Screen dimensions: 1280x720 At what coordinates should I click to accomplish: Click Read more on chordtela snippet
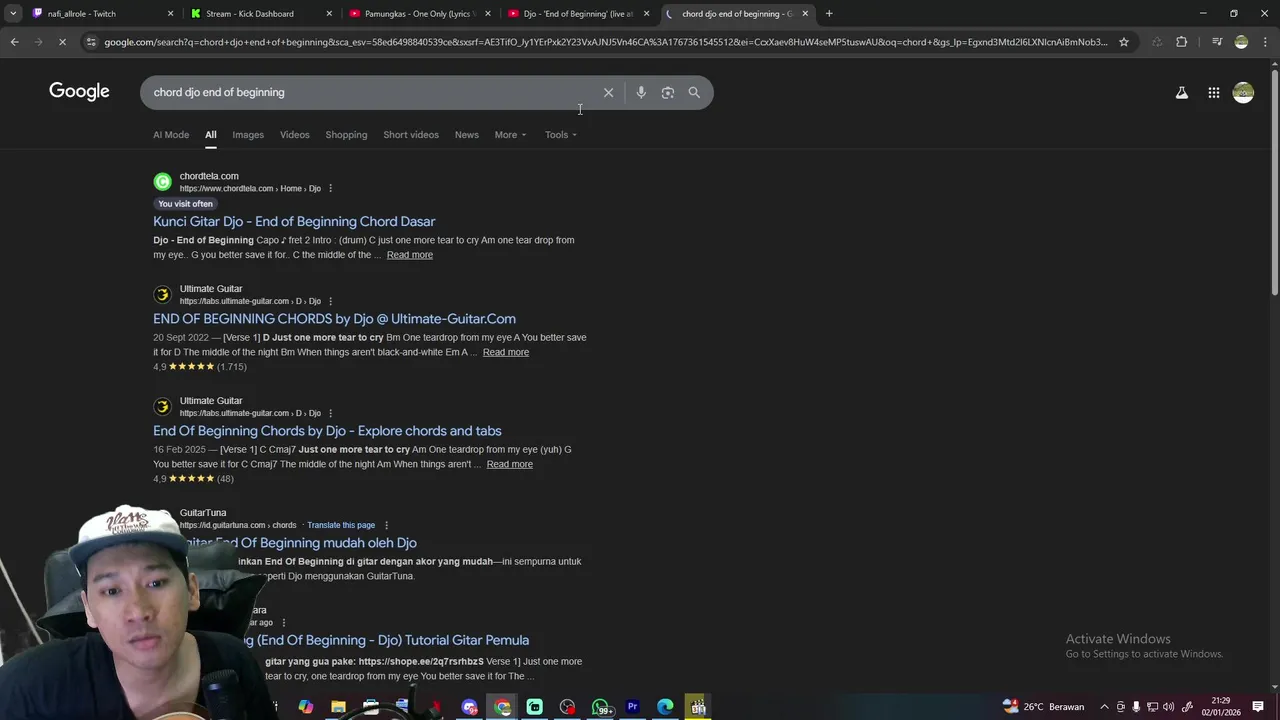(410, 255)
